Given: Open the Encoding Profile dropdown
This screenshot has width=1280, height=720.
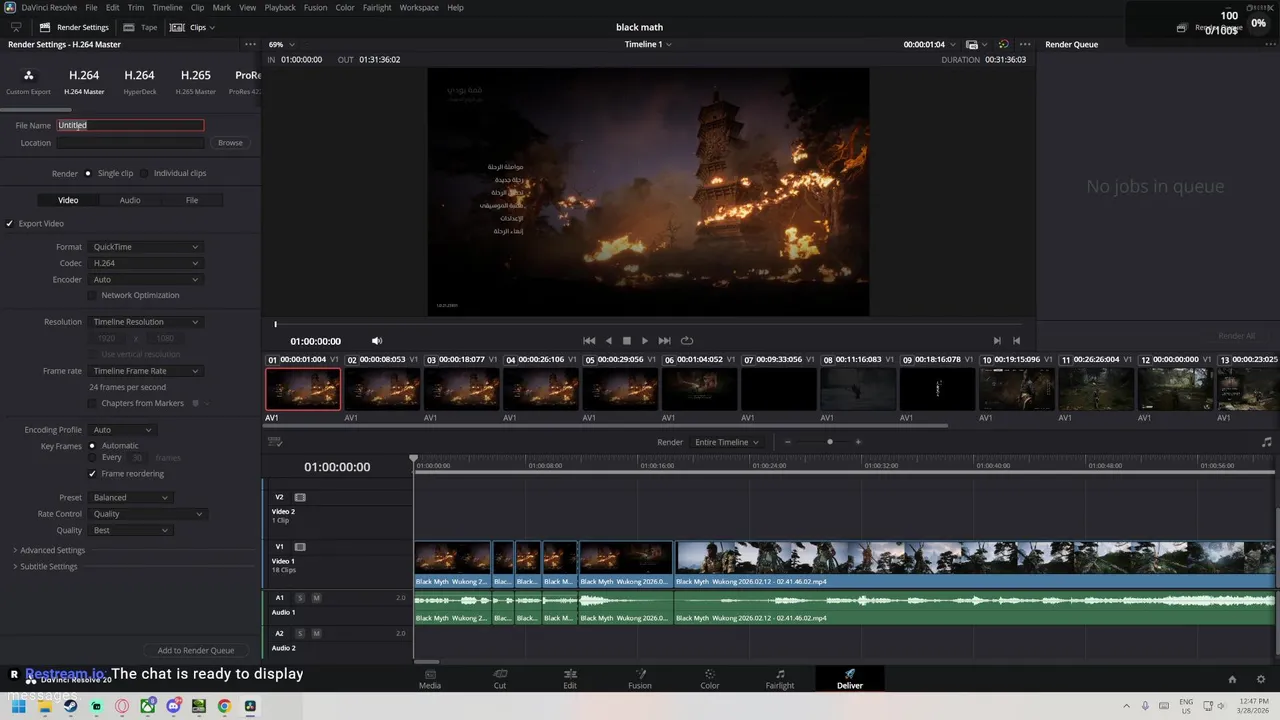Looking at the screenshot, I should point(121,430).
